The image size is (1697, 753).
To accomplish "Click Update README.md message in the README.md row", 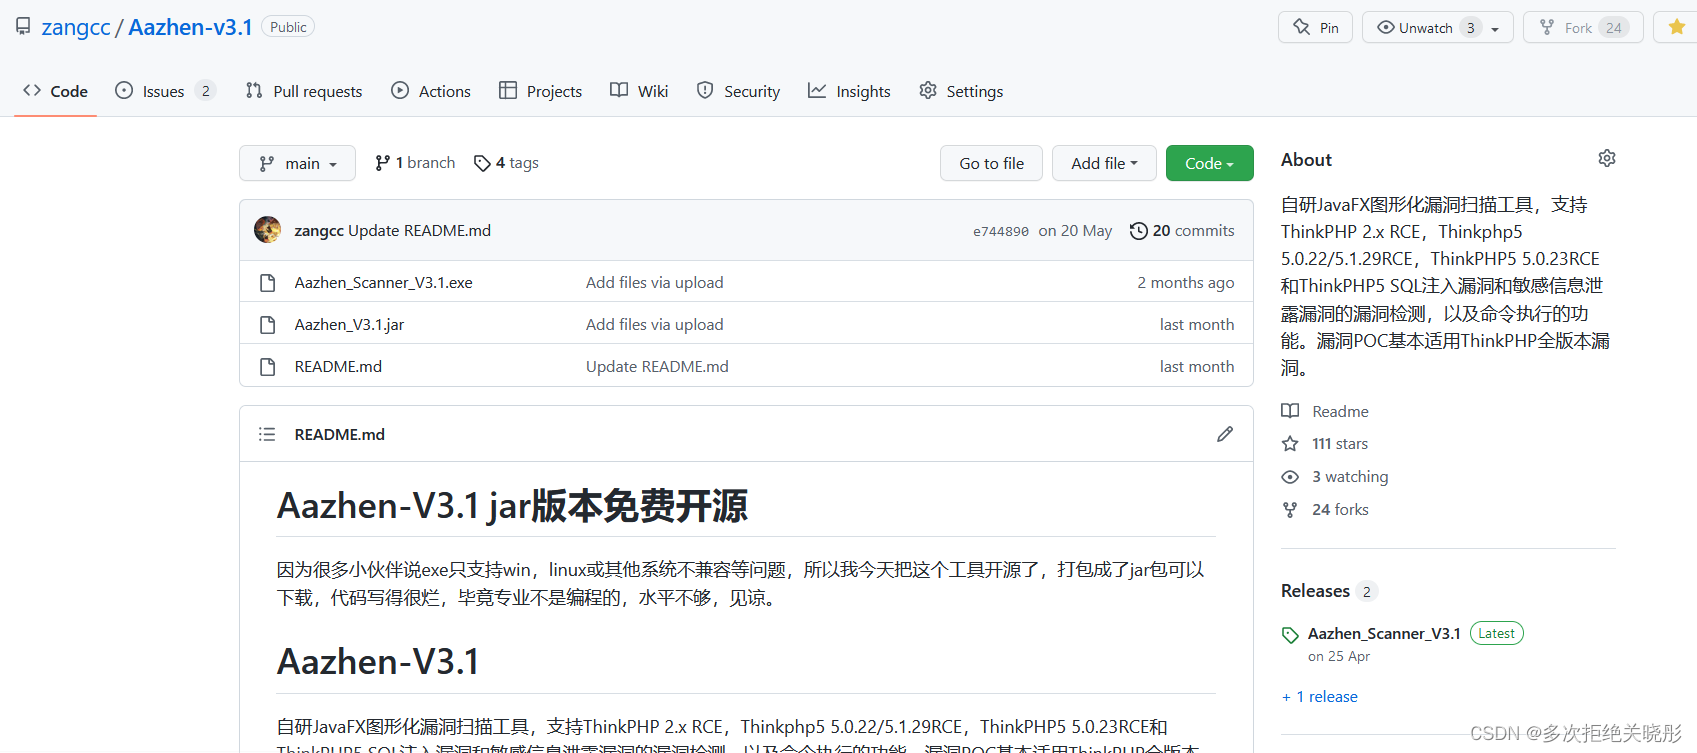I will [657, 367].
